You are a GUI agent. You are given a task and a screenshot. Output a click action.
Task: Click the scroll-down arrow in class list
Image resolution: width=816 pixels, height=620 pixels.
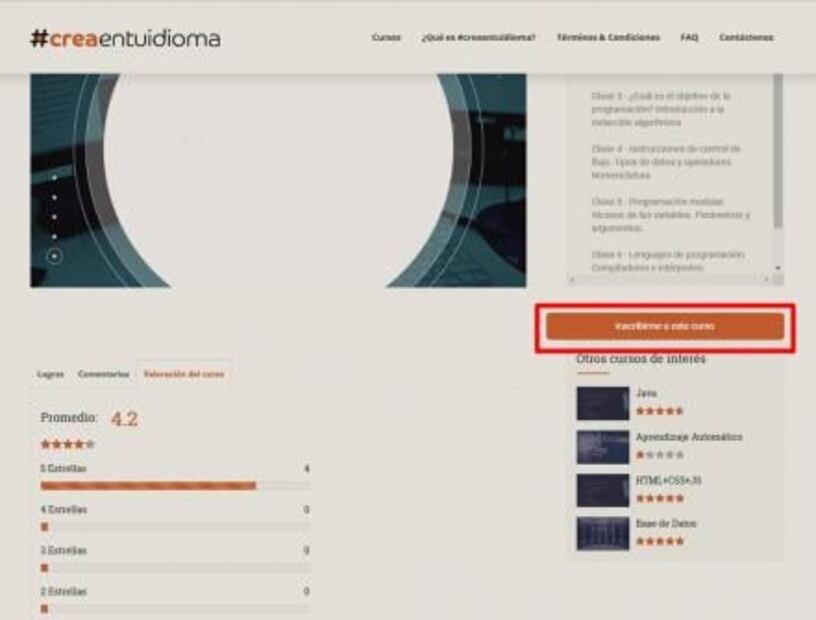pos(778,269)
